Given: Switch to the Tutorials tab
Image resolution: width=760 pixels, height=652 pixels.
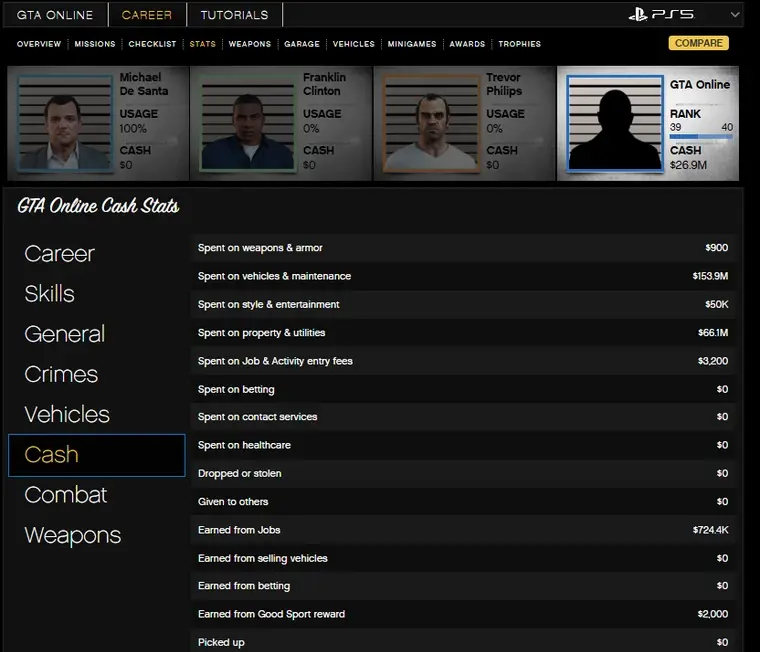Looking at the screenshot, I should tap(234, 15).
